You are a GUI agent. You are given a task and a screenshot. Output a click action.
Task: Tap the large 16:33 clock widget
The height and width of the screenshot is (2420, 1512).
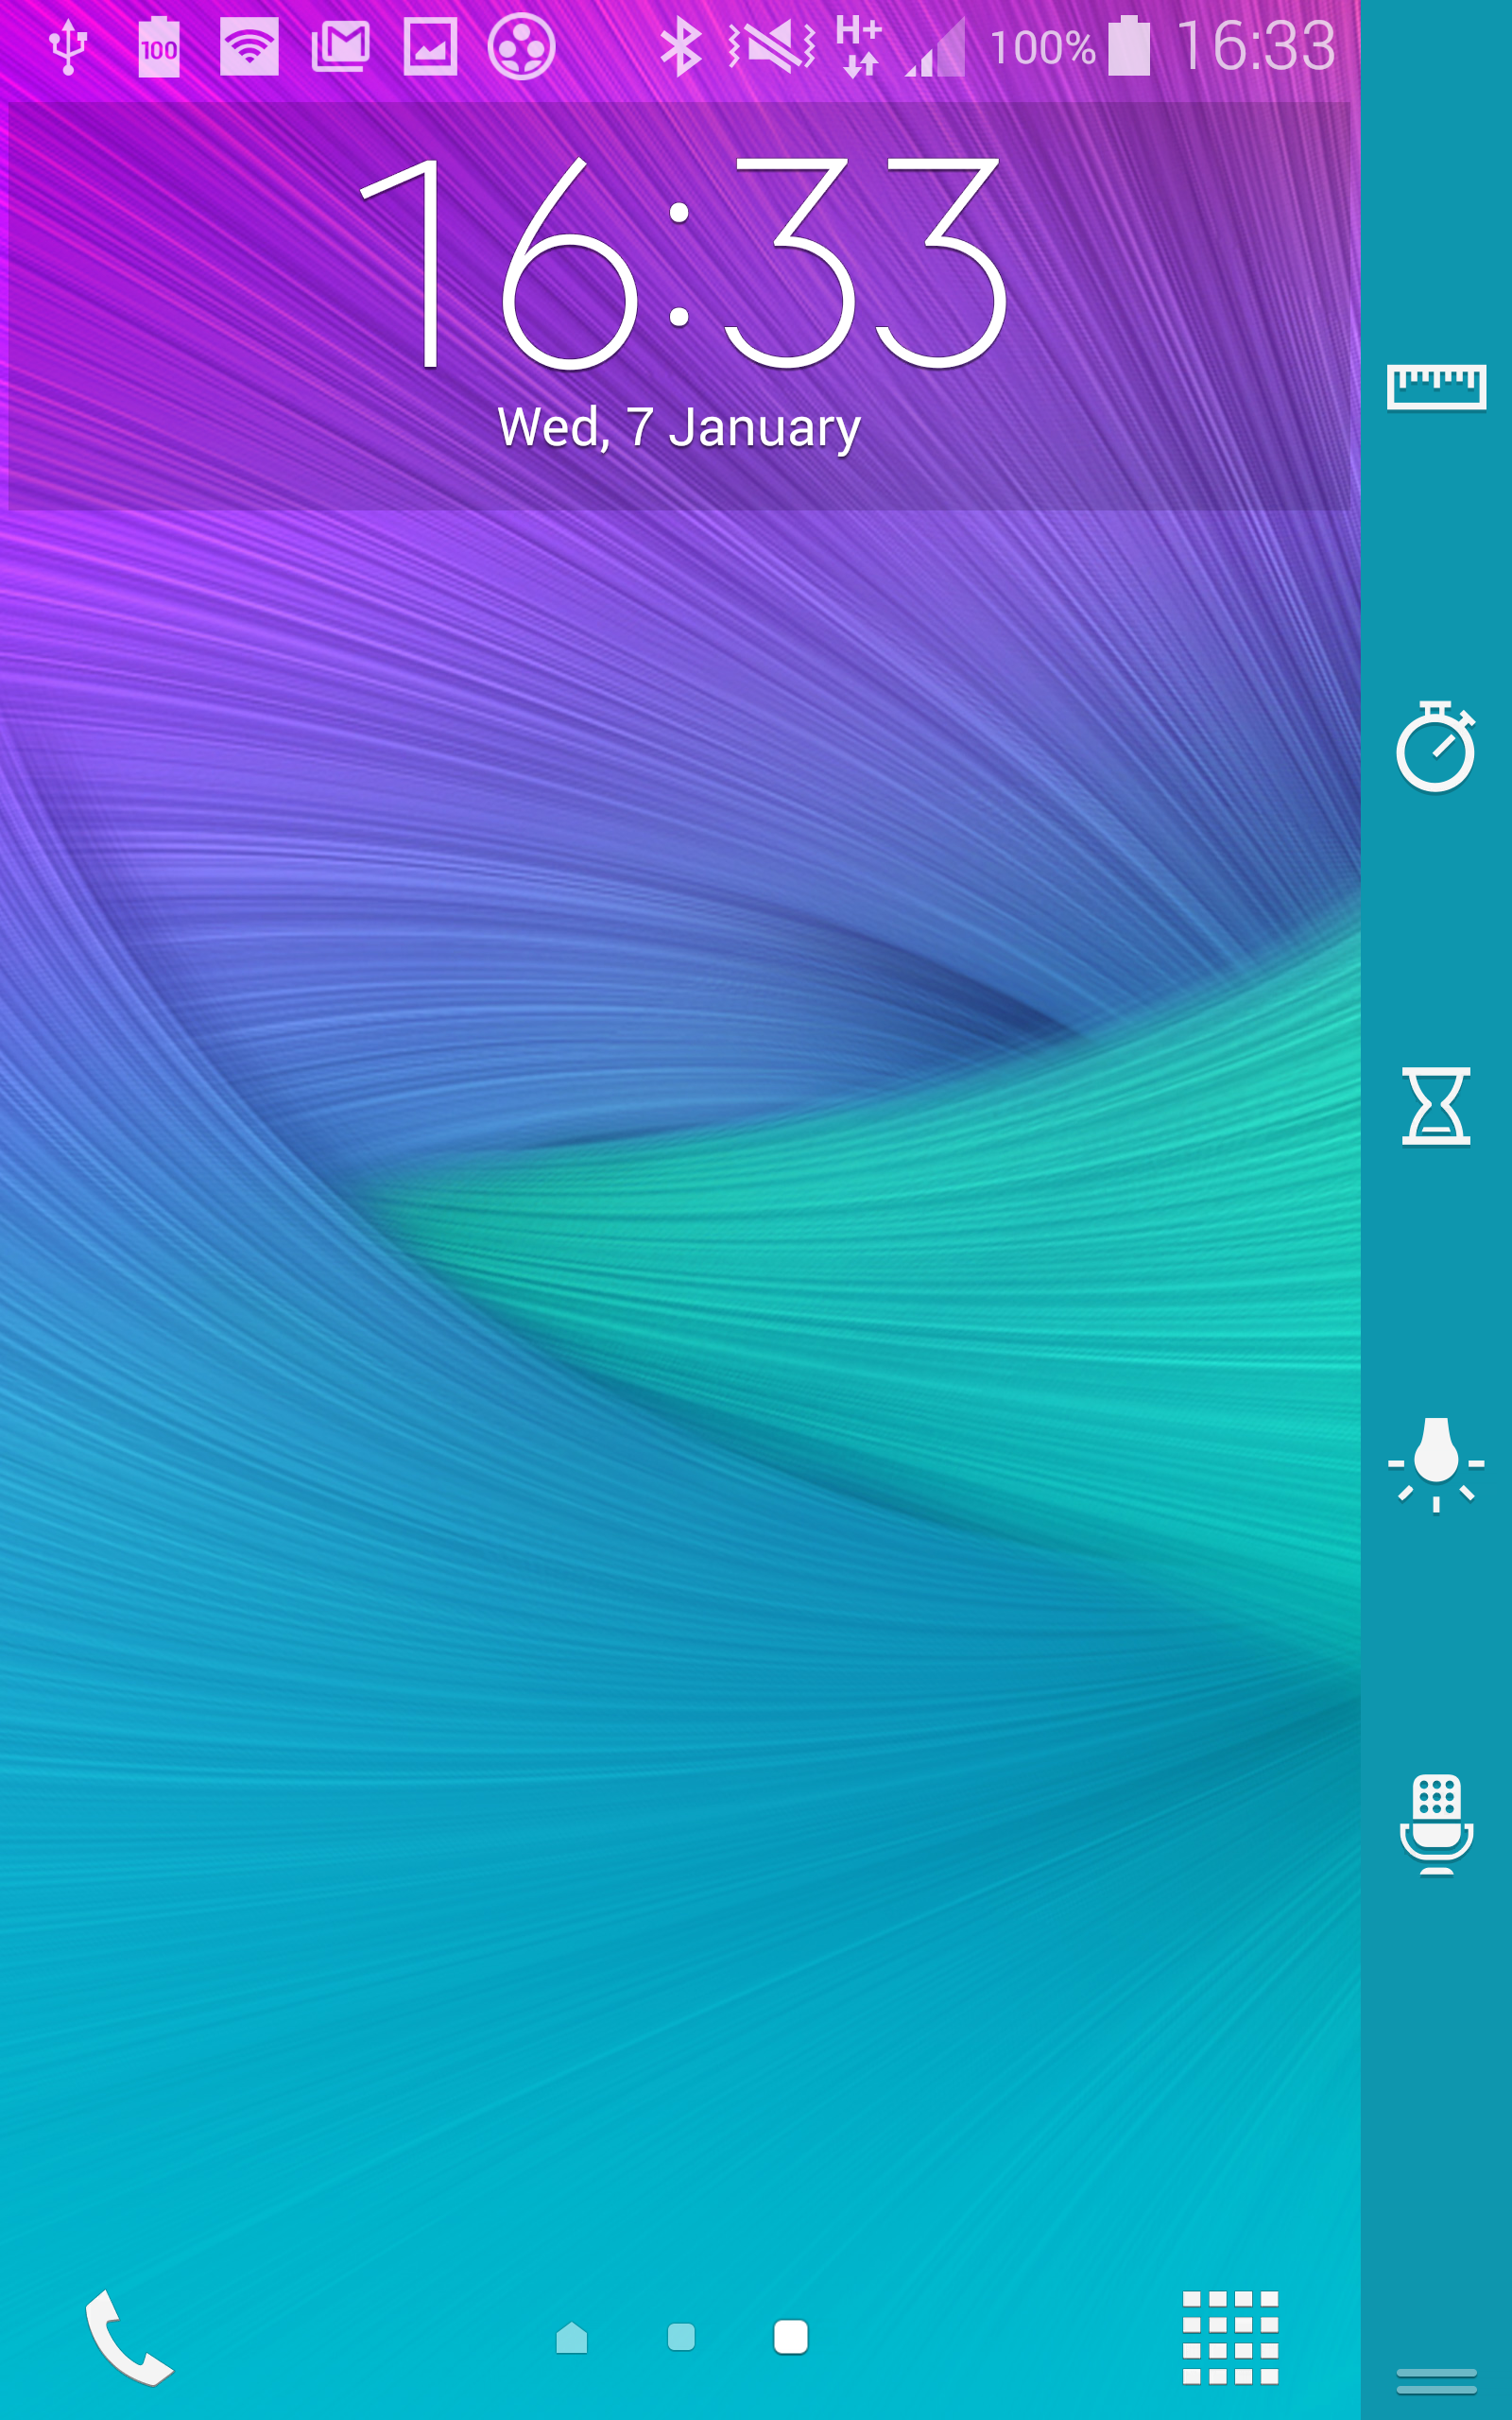click(x=682, y=262)
